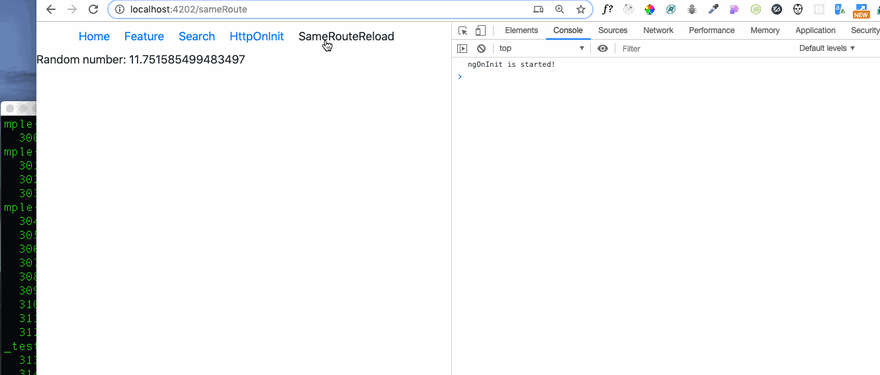Activate DevTools element inspector picker
880x375 pixels.
(463, 30)
